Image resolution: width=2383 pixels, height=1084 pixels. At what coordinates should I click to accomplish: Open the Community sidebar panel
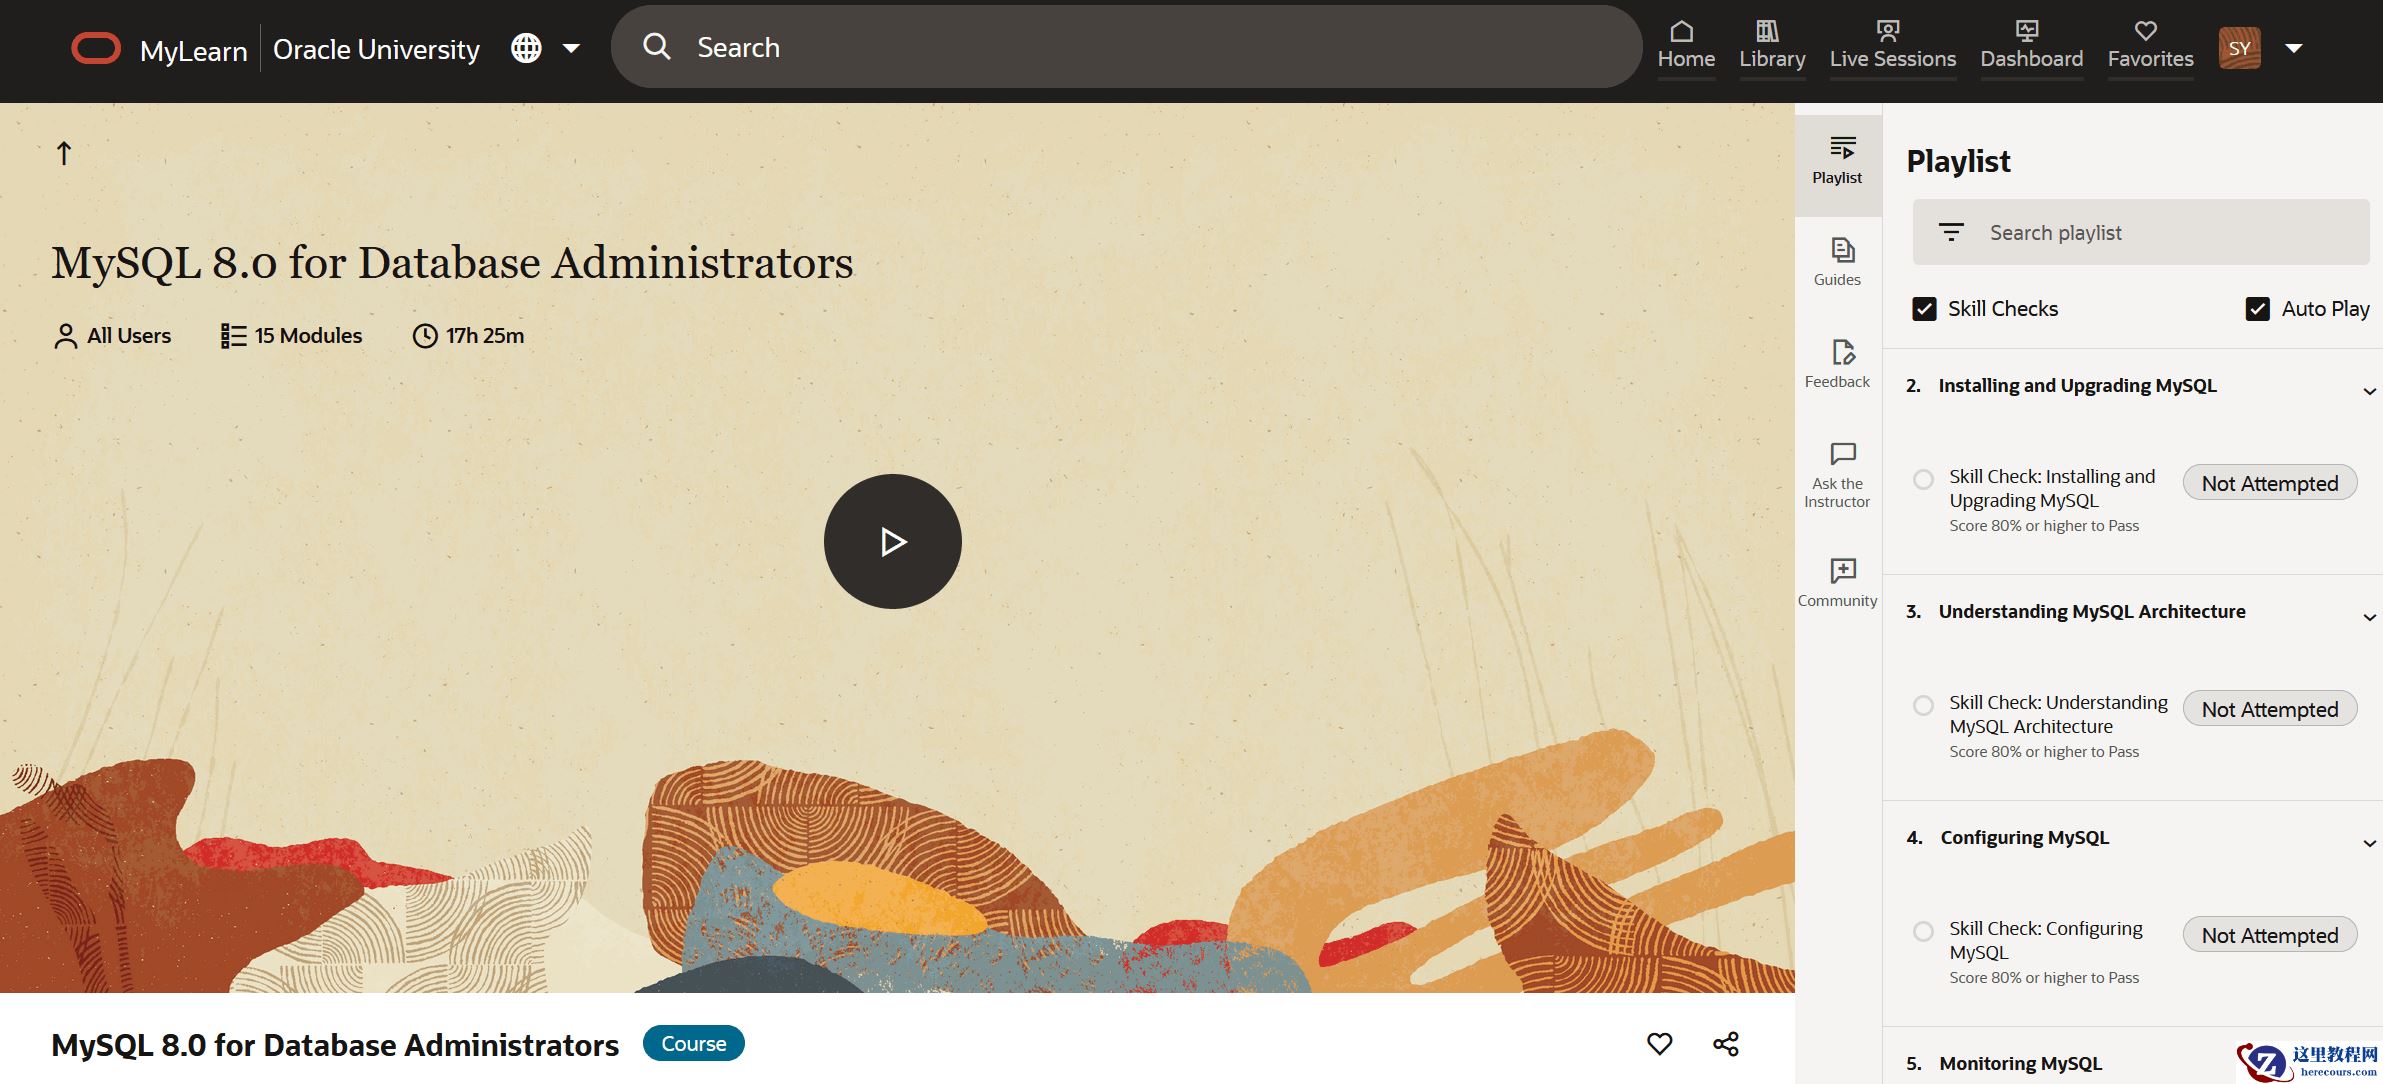(1838, 583)
